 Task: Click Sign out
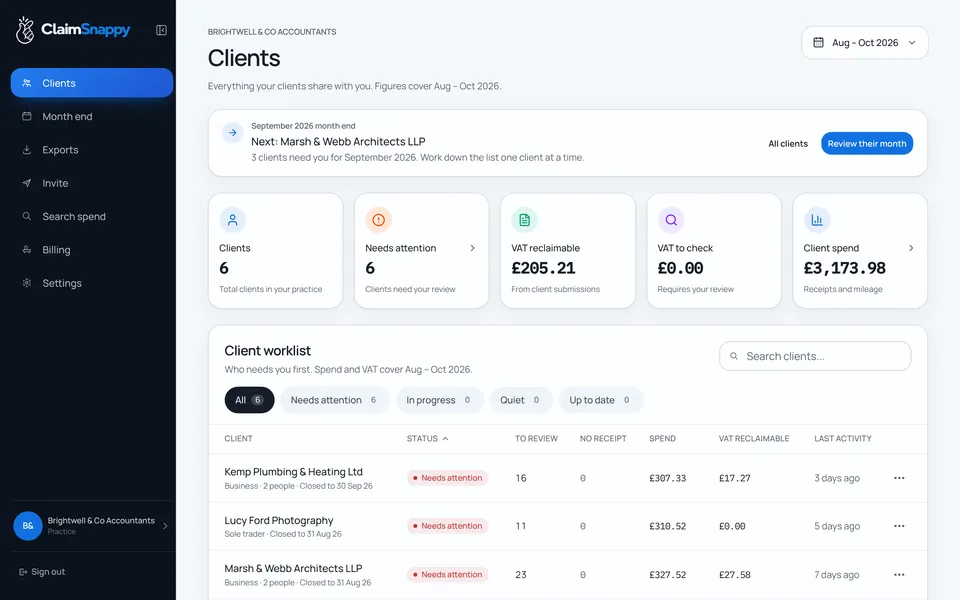[x=42, y=572]
